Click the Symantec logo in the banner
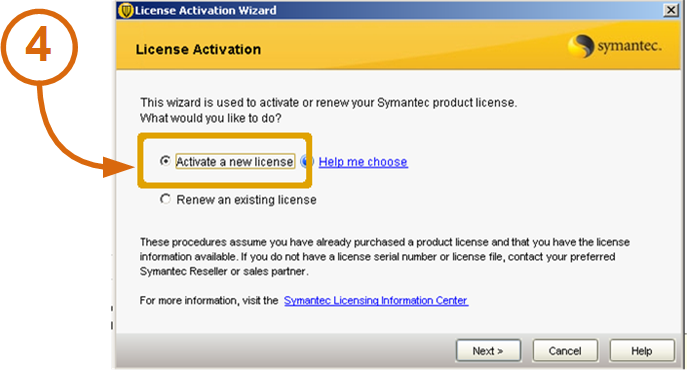 pyautogui.click(x=615, y=46)
